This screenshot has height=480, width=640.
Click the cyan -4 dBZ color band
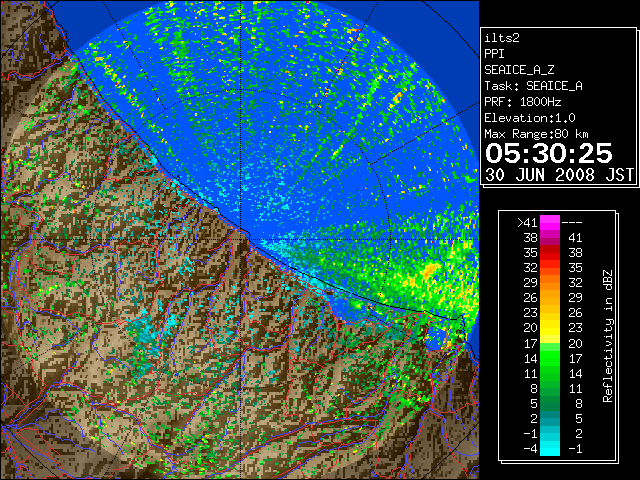pos(550,448)
